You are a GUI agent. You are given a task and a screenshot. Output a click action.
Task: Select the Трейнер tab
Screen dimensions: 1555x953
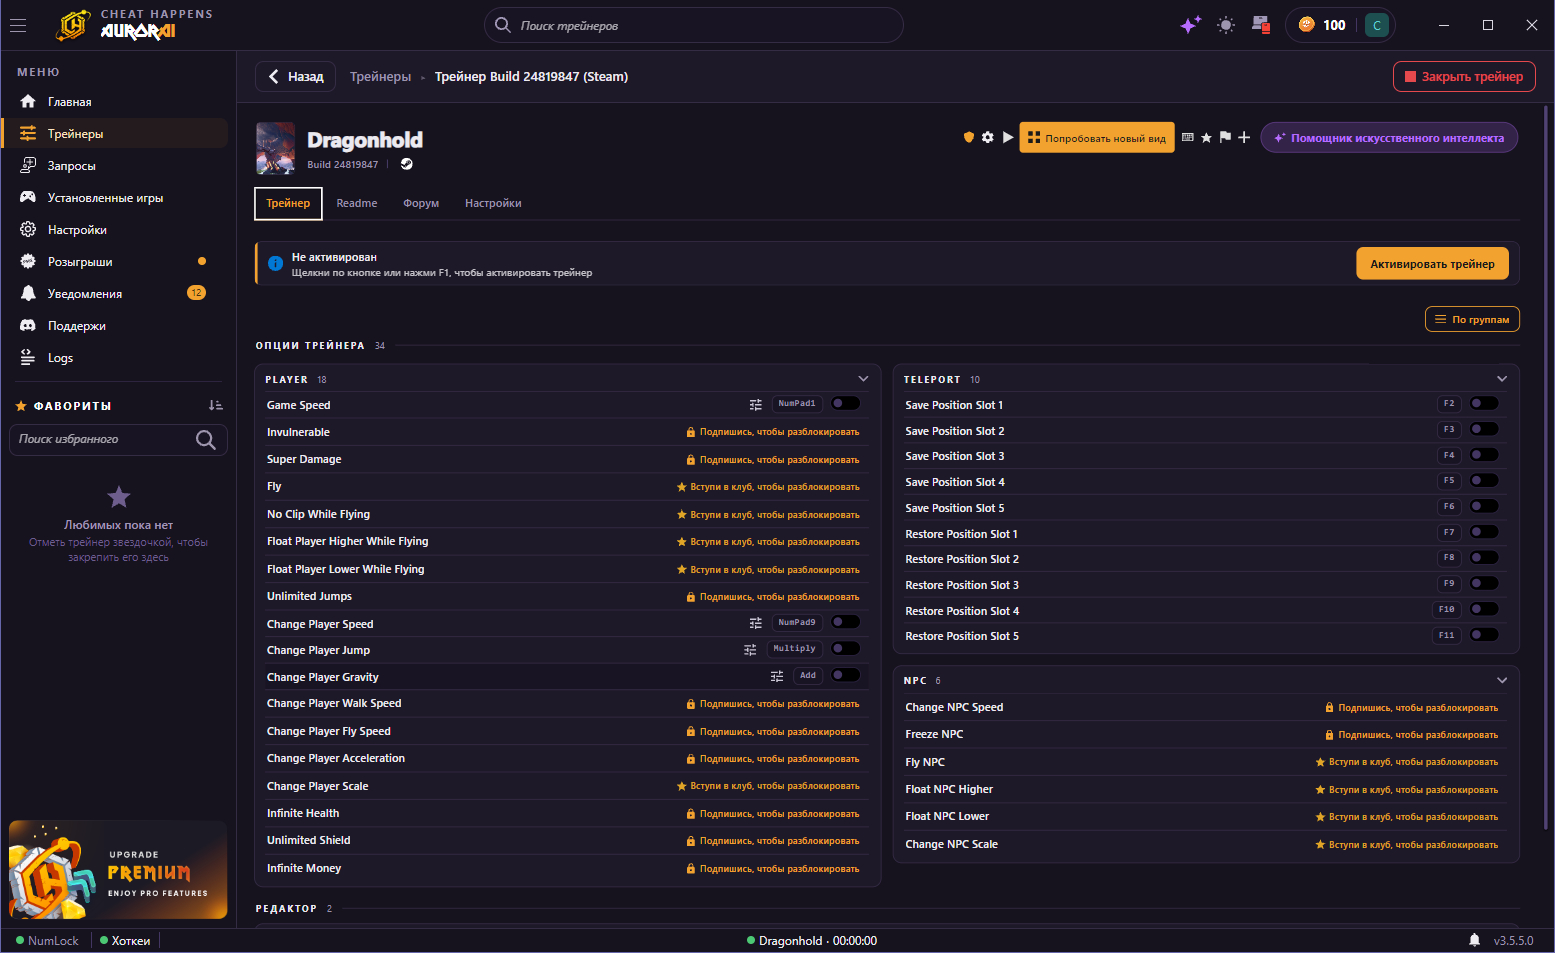(288, 203)
